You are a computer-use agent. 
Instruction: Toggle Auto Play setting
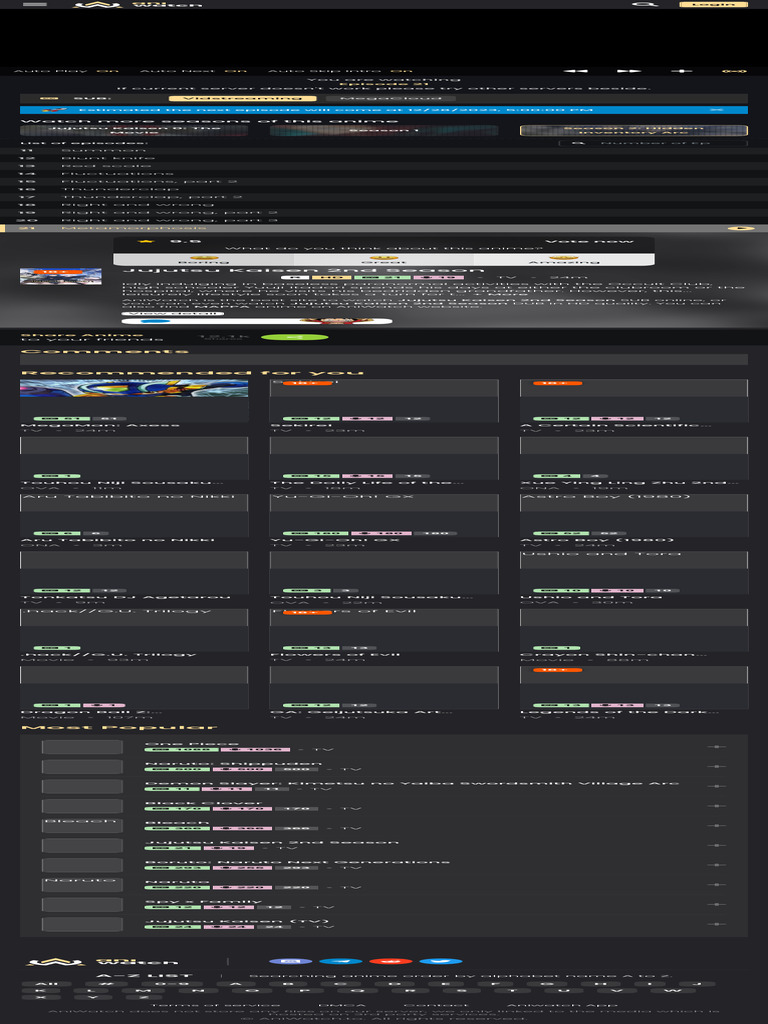tap(66, 71)
